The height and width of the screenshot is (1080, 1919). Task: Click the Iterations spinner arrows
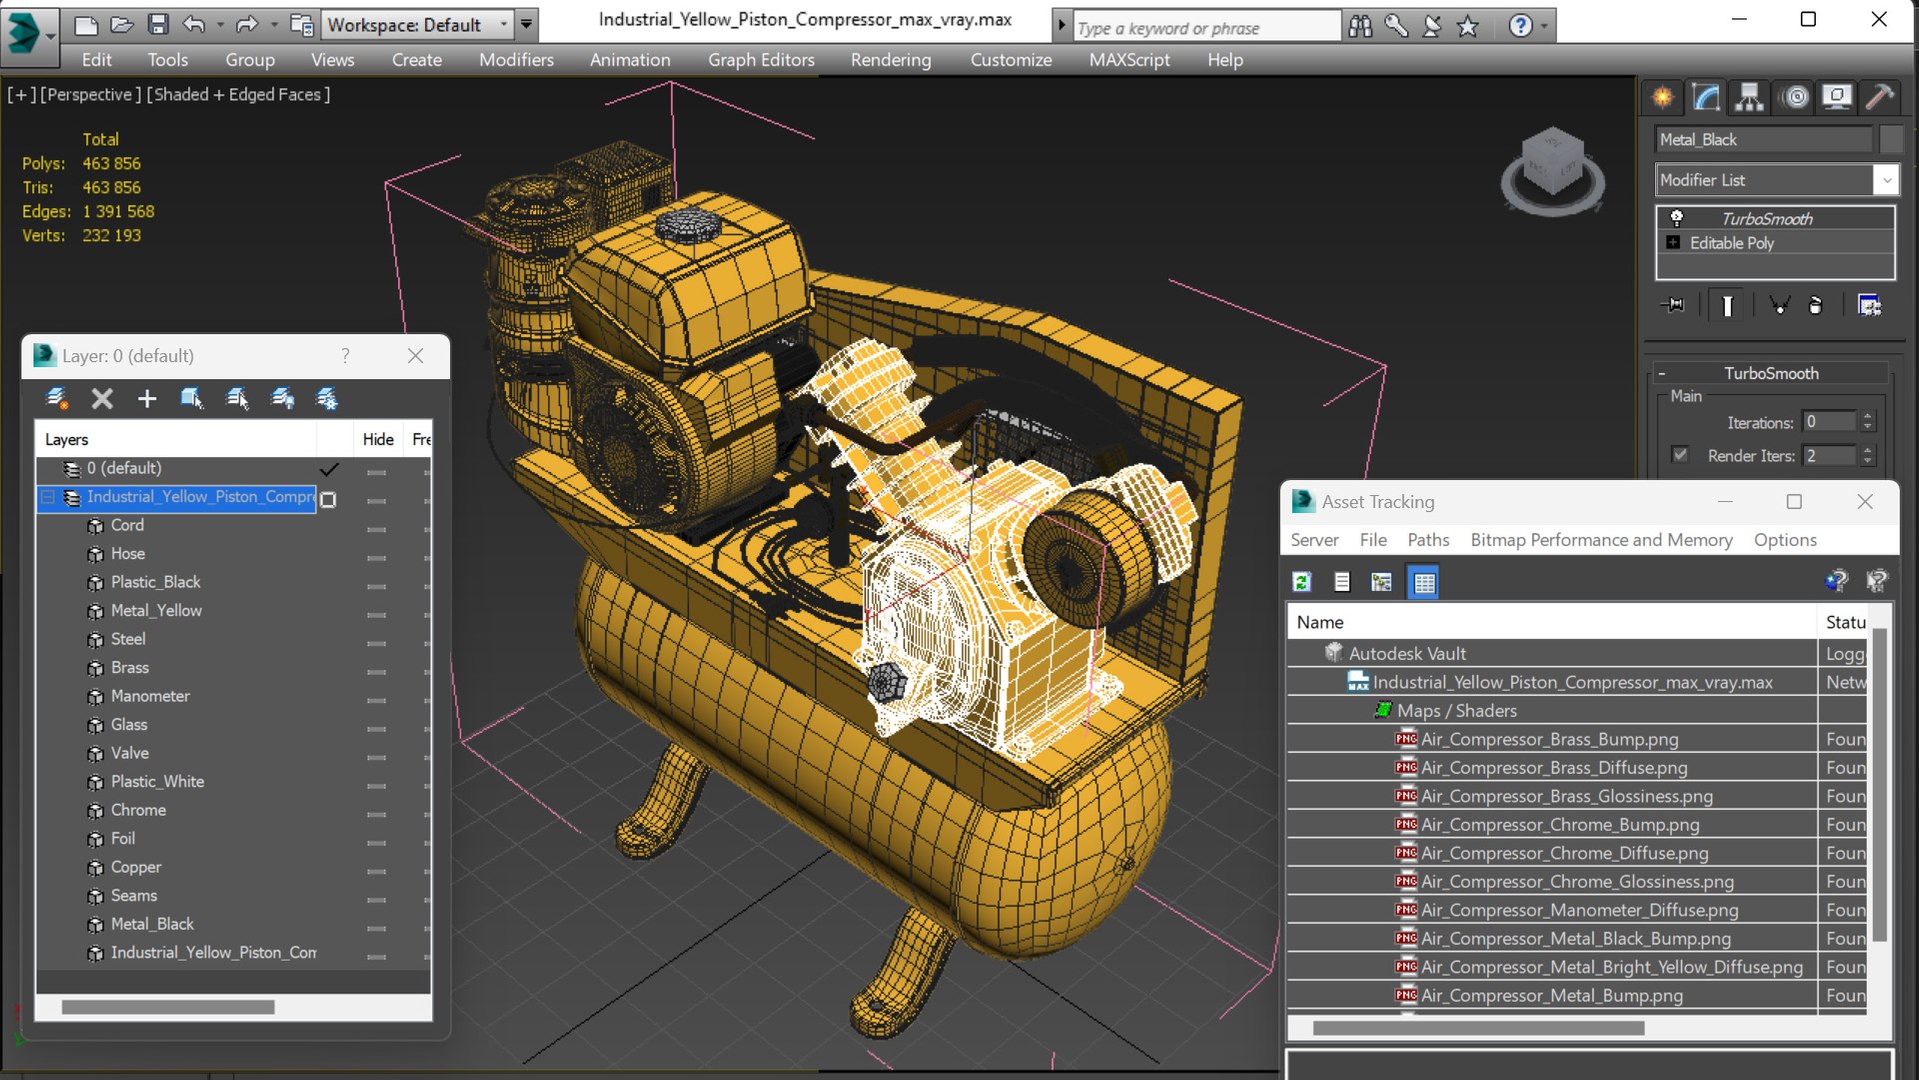pyautogui.click(x=1867, y=422)
